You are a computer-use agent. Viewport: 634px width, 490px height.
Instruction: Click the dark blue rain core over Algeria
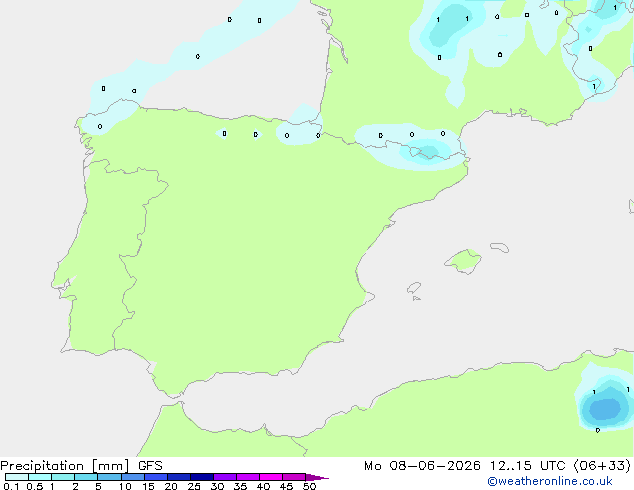(x=605, y=409)
